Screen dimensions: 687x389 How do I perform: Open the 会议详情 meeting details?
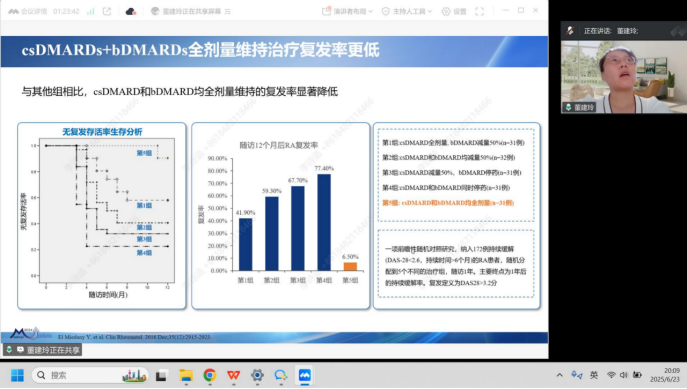28,11
